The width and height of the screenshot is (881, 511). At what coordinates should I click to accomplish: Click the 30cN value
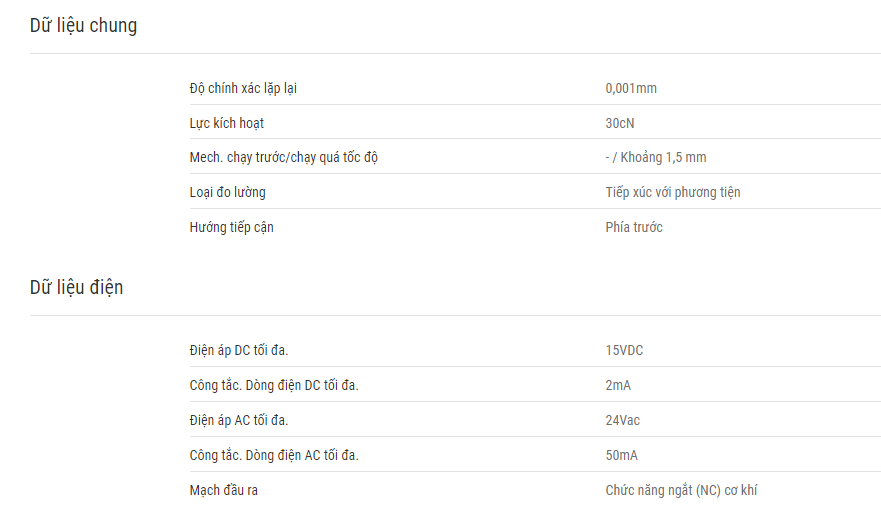coord(620,123)
